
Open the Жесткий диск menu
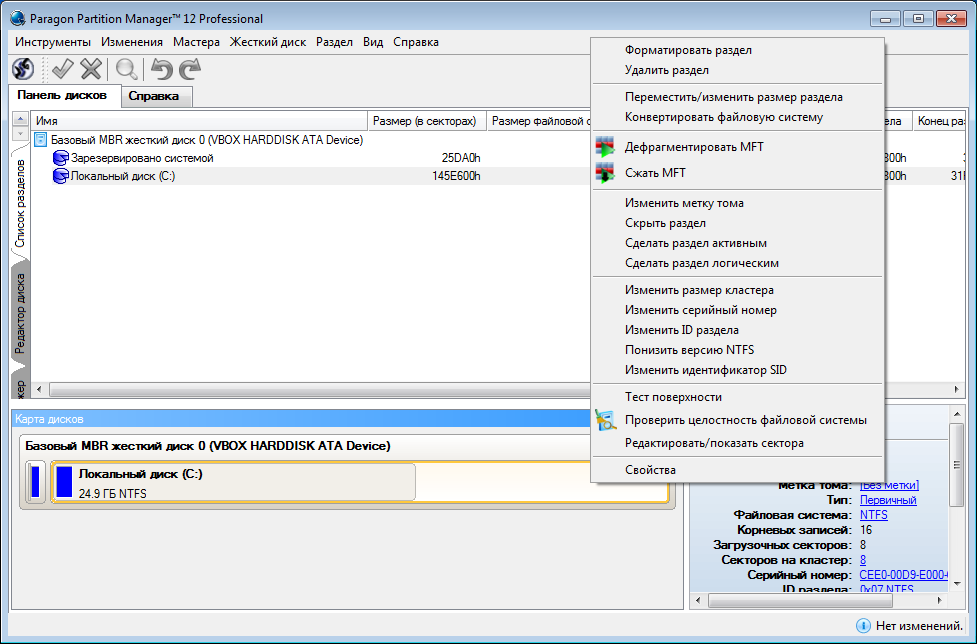(267, 42)
